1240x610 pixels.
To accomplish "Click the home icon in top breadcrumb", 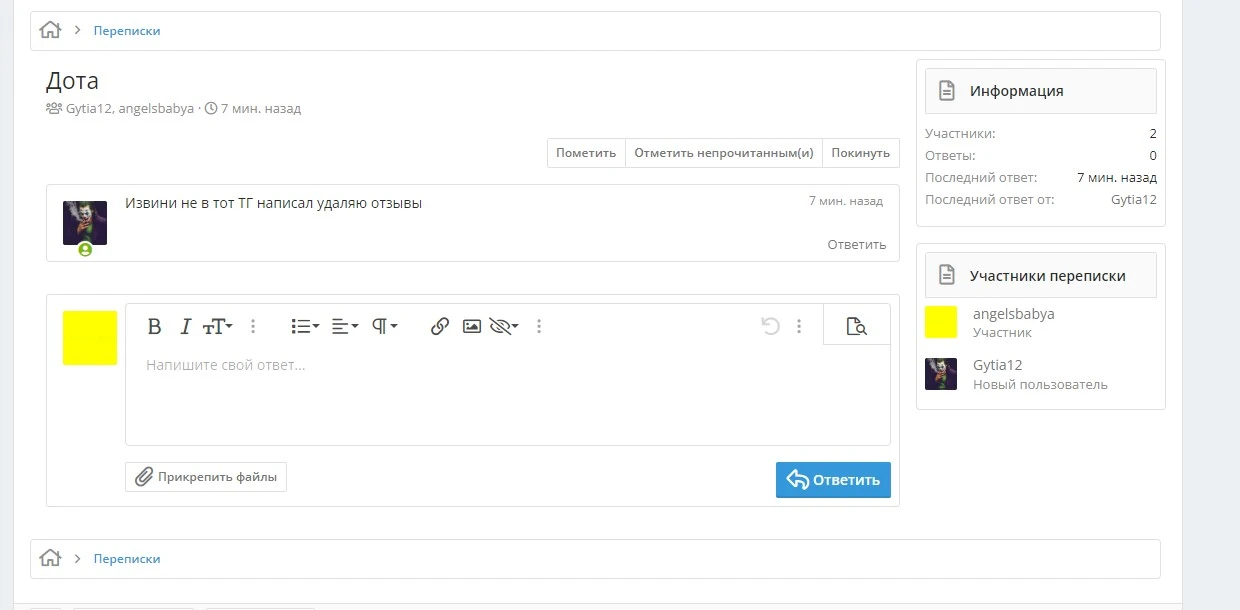I will [50, 30].
